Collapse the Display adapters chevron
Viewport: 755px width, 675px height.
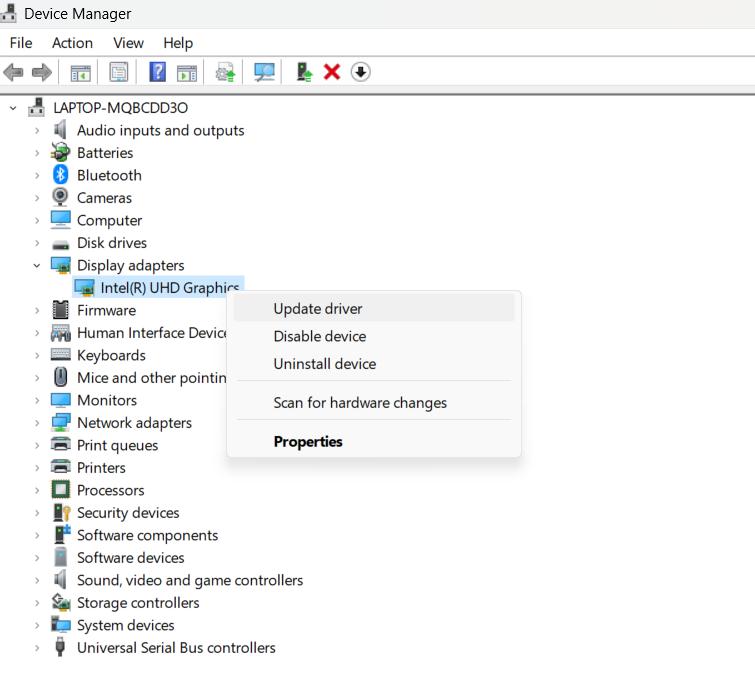click(37, 265)
